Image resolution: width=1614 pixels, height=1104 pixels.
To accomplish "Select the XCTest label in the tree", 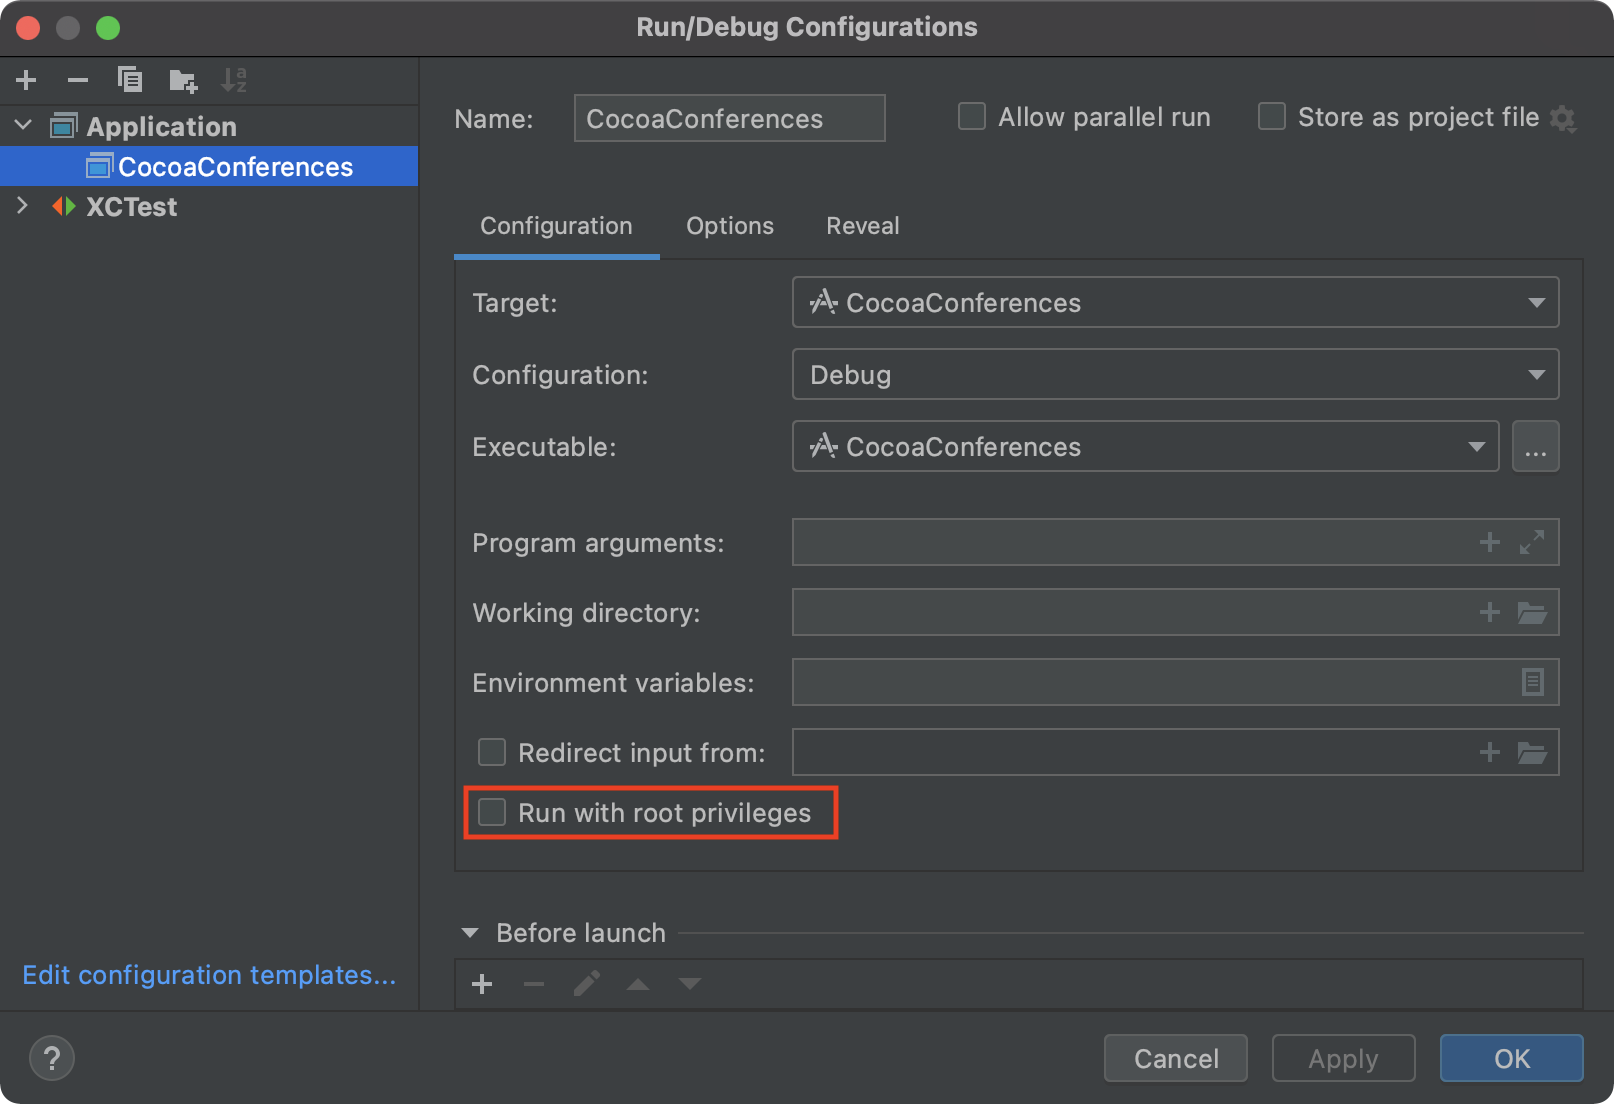I will pyautogui.click(x=131, y=206).
